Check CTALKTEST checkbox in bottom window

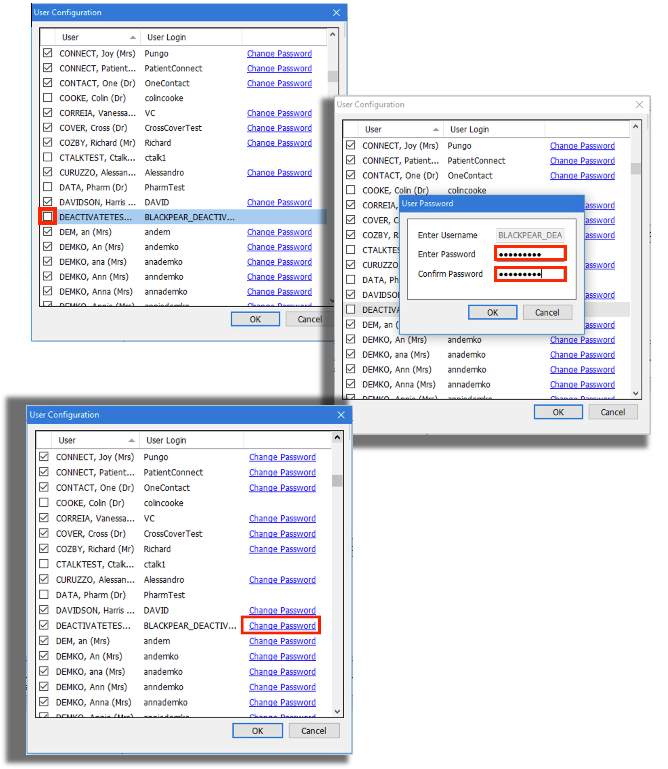[44, 564]
